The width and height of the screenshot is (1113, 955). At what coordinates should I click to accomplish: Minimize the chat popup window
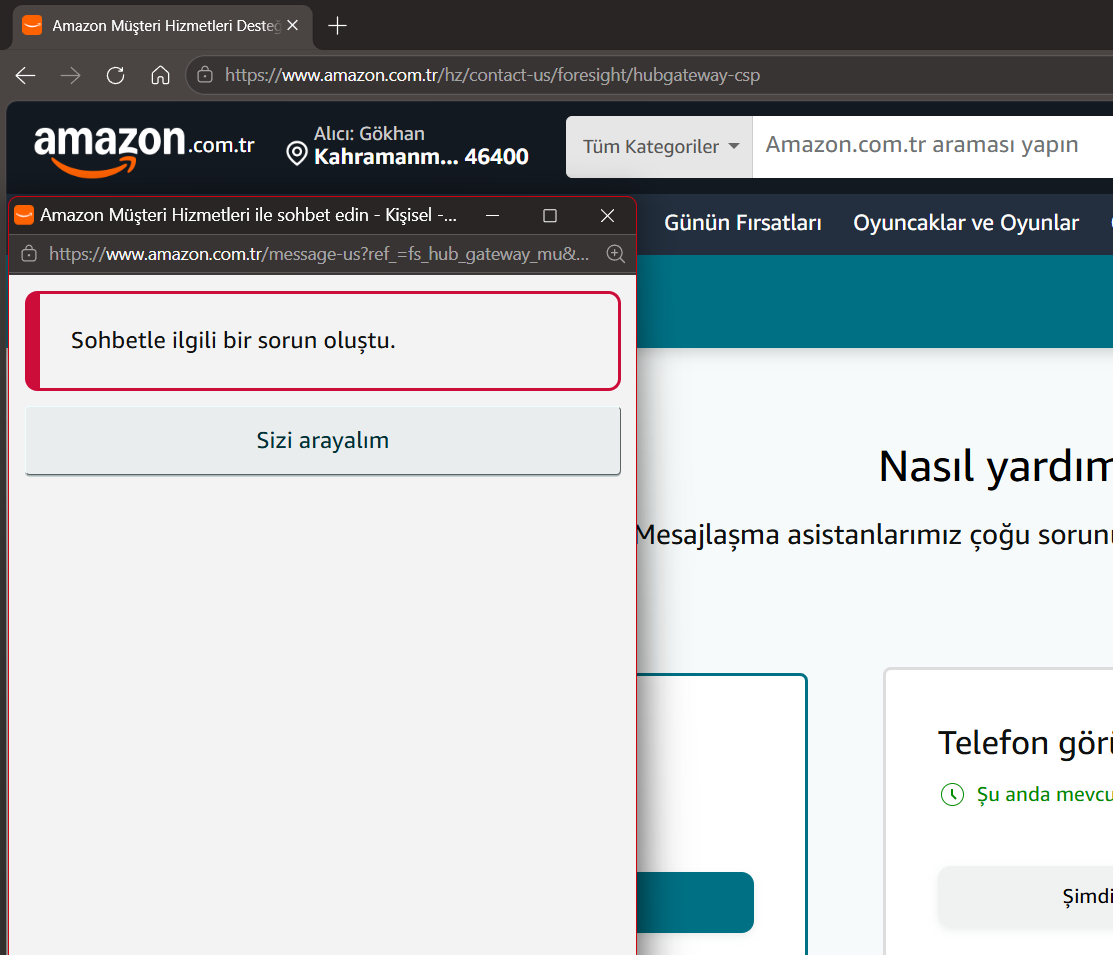[493, 215]
